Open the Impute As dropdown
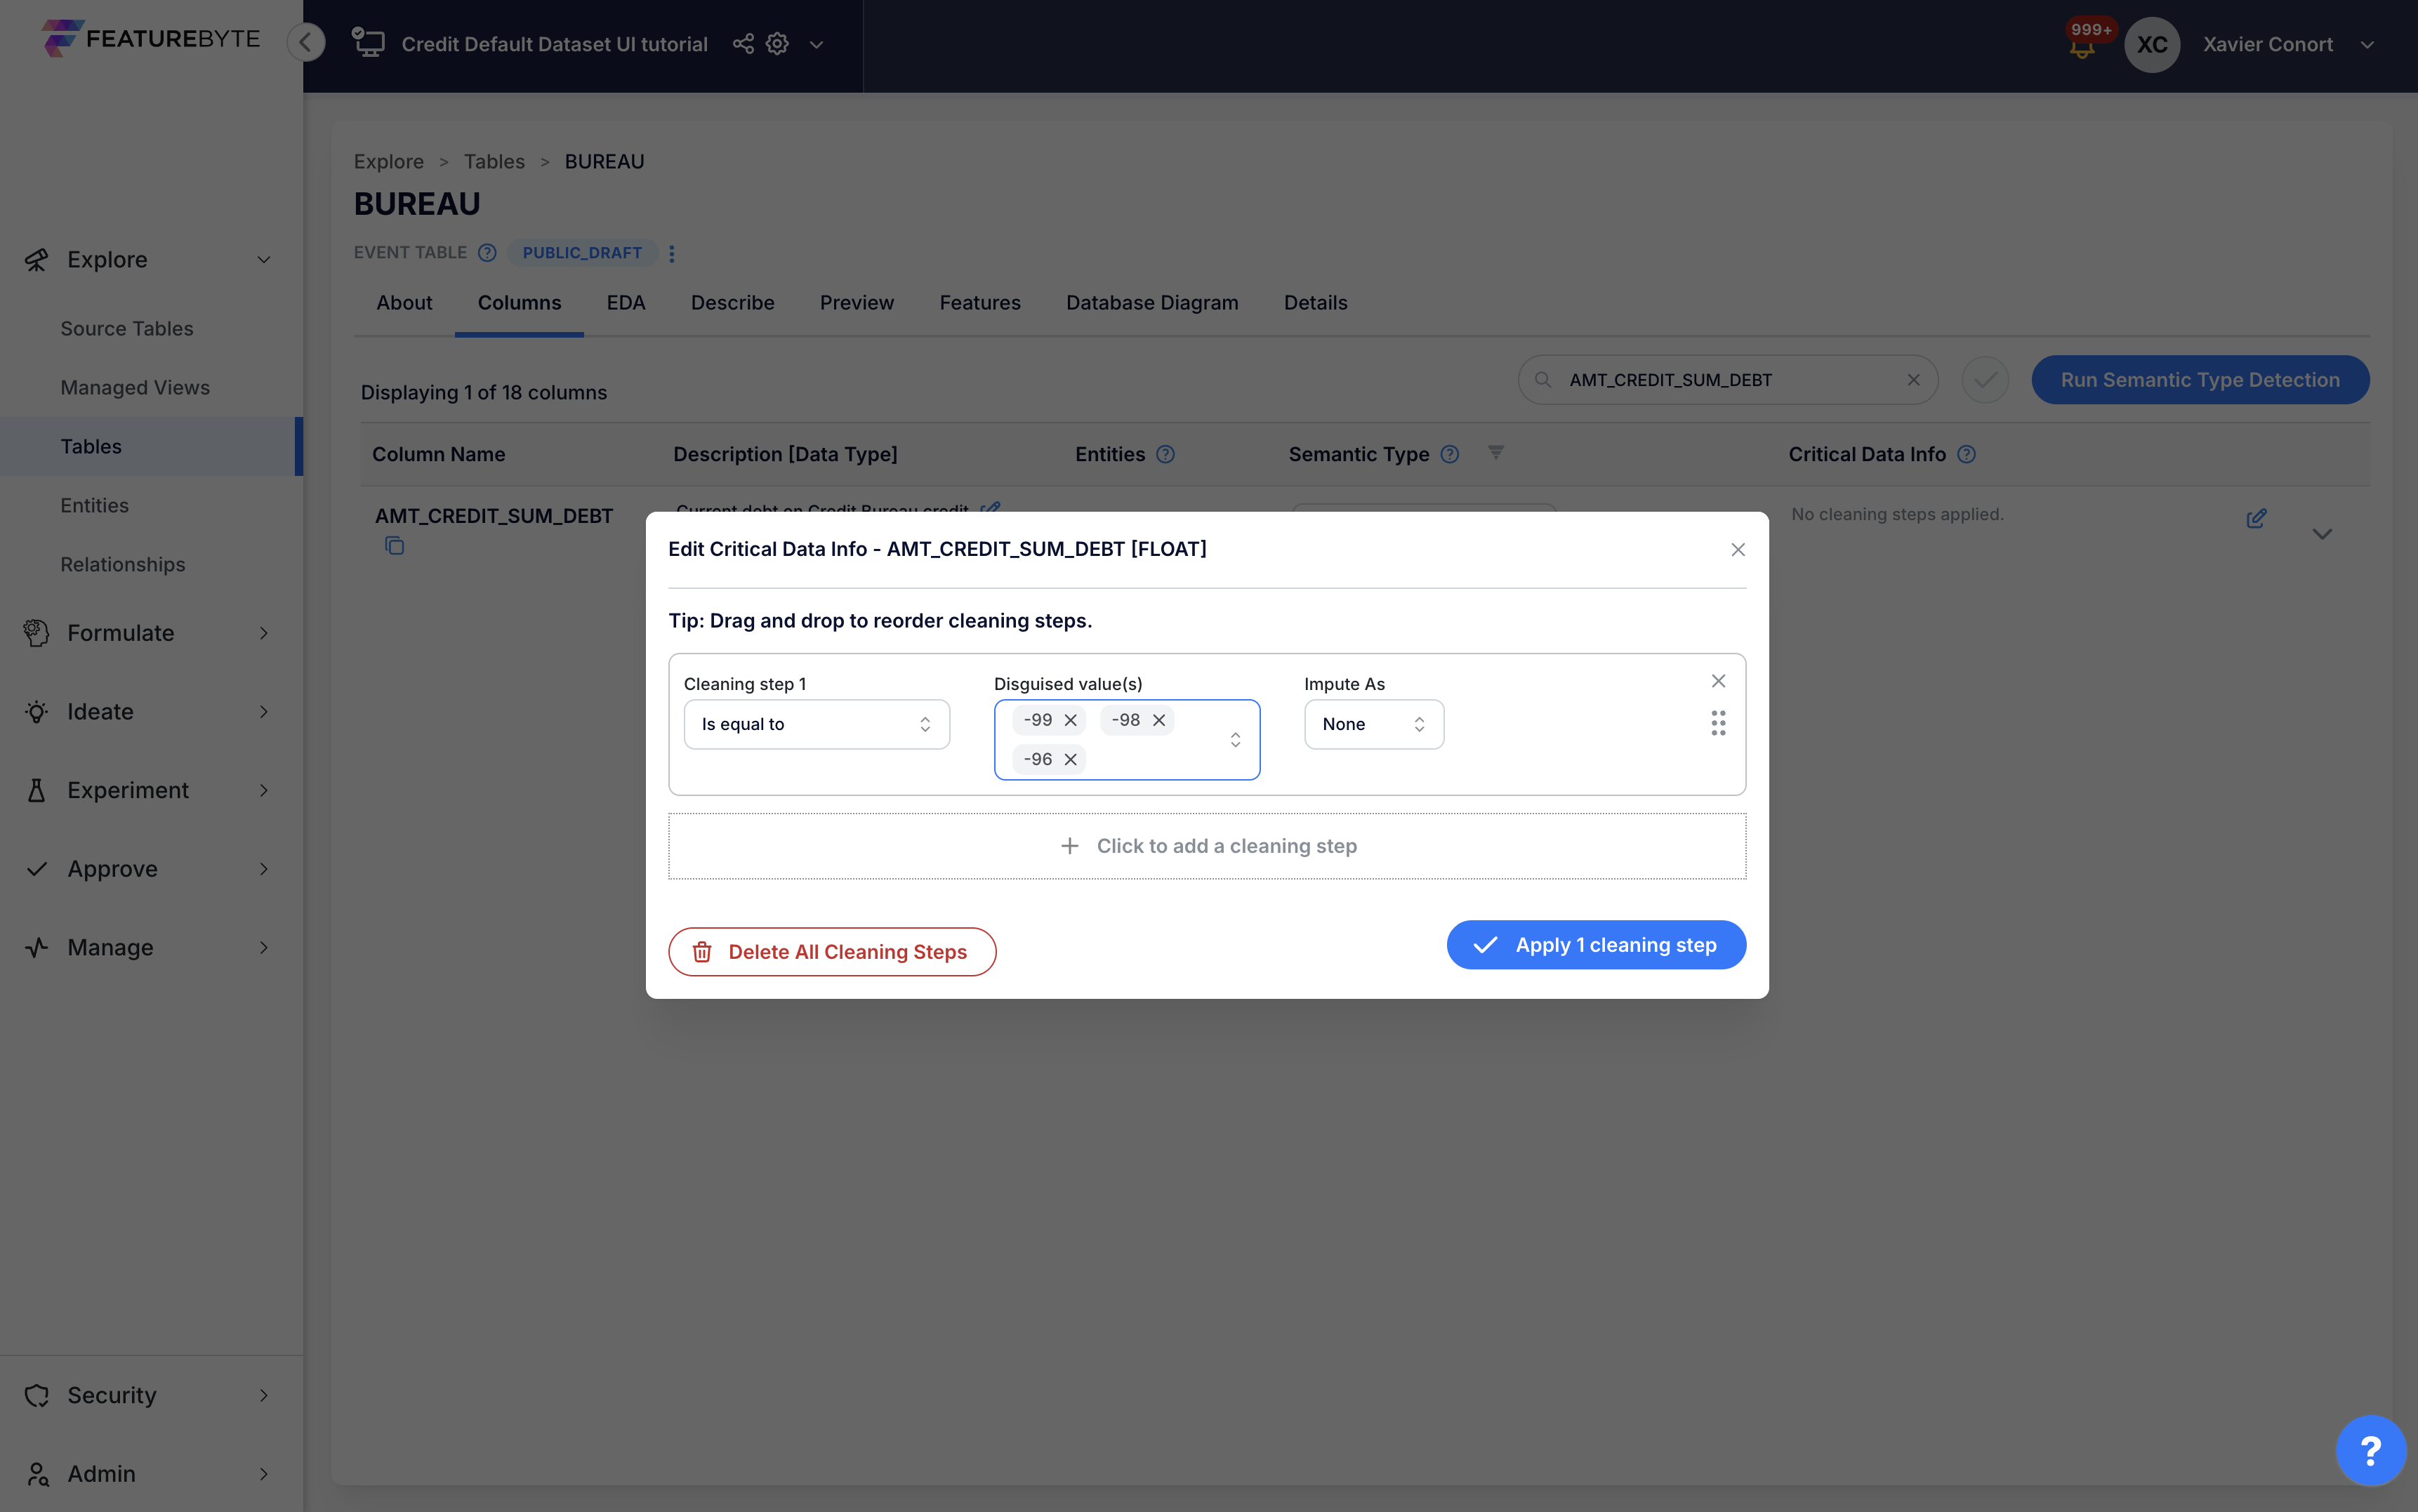The image size is (2418, 1512). click(x=1373, y=724)
